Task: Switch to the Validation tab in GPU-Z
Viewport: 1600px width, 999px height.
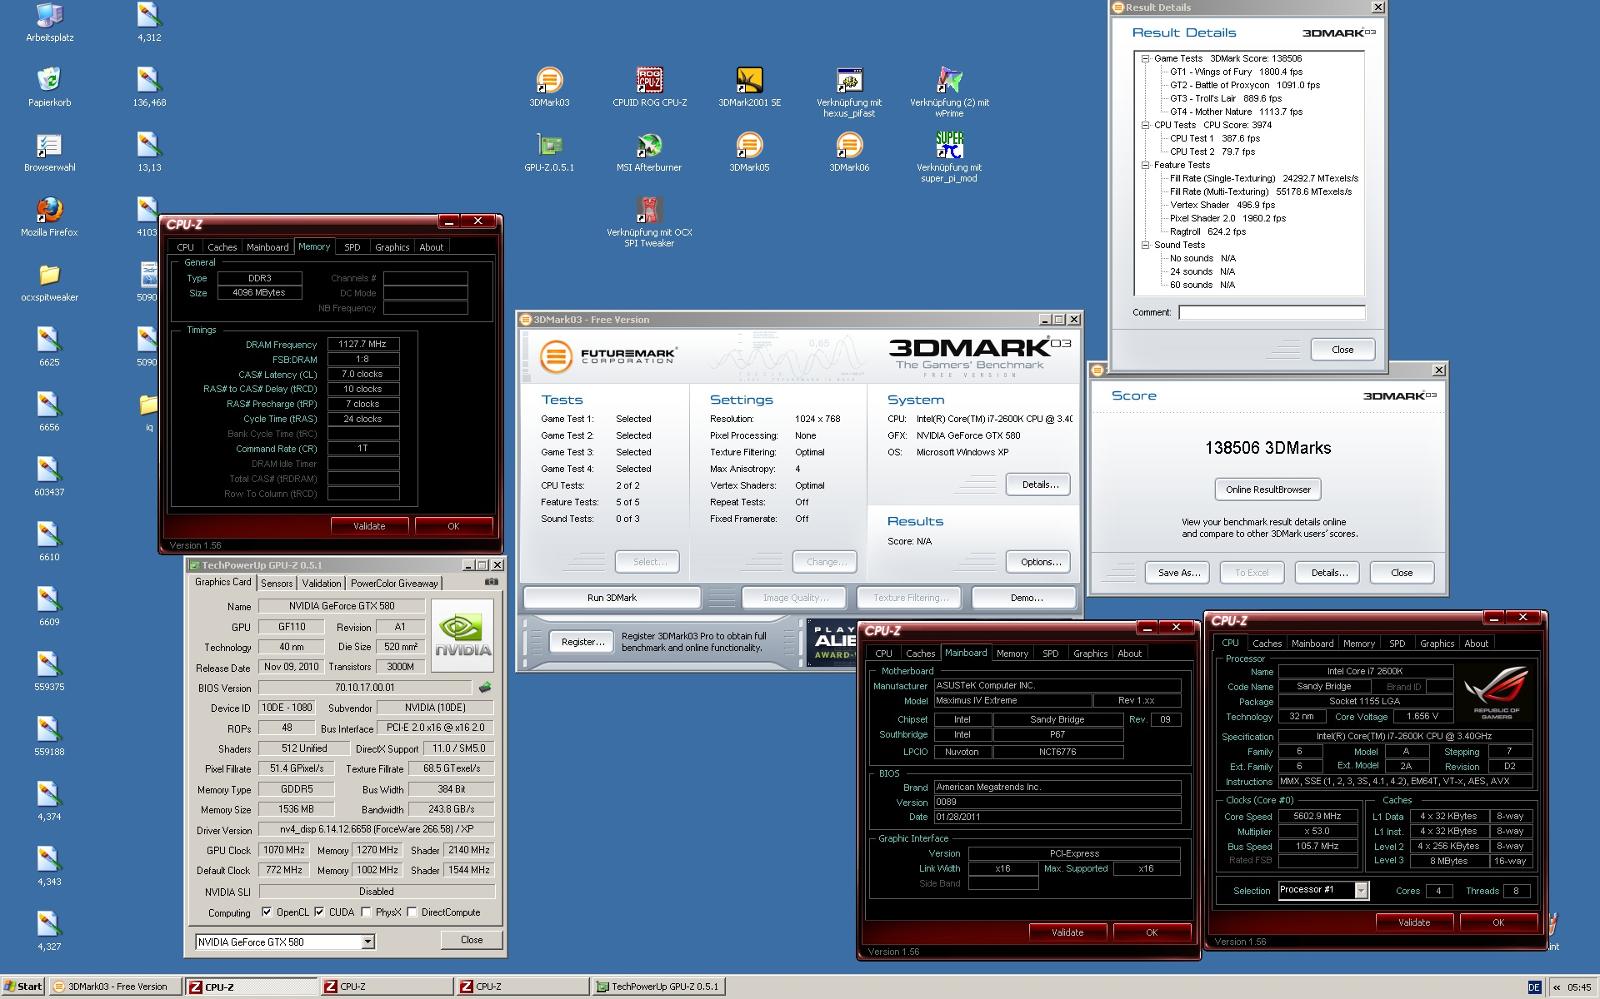Action: pyautogui.click(x=321, y=583)
